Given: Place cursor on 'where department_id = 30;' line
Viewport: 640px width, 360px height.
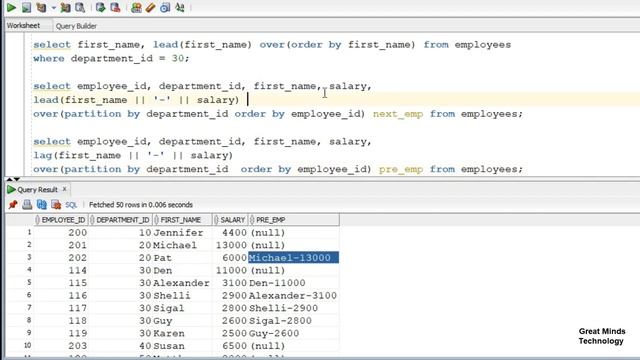Looking at the screenshot, I should point(111,58).
